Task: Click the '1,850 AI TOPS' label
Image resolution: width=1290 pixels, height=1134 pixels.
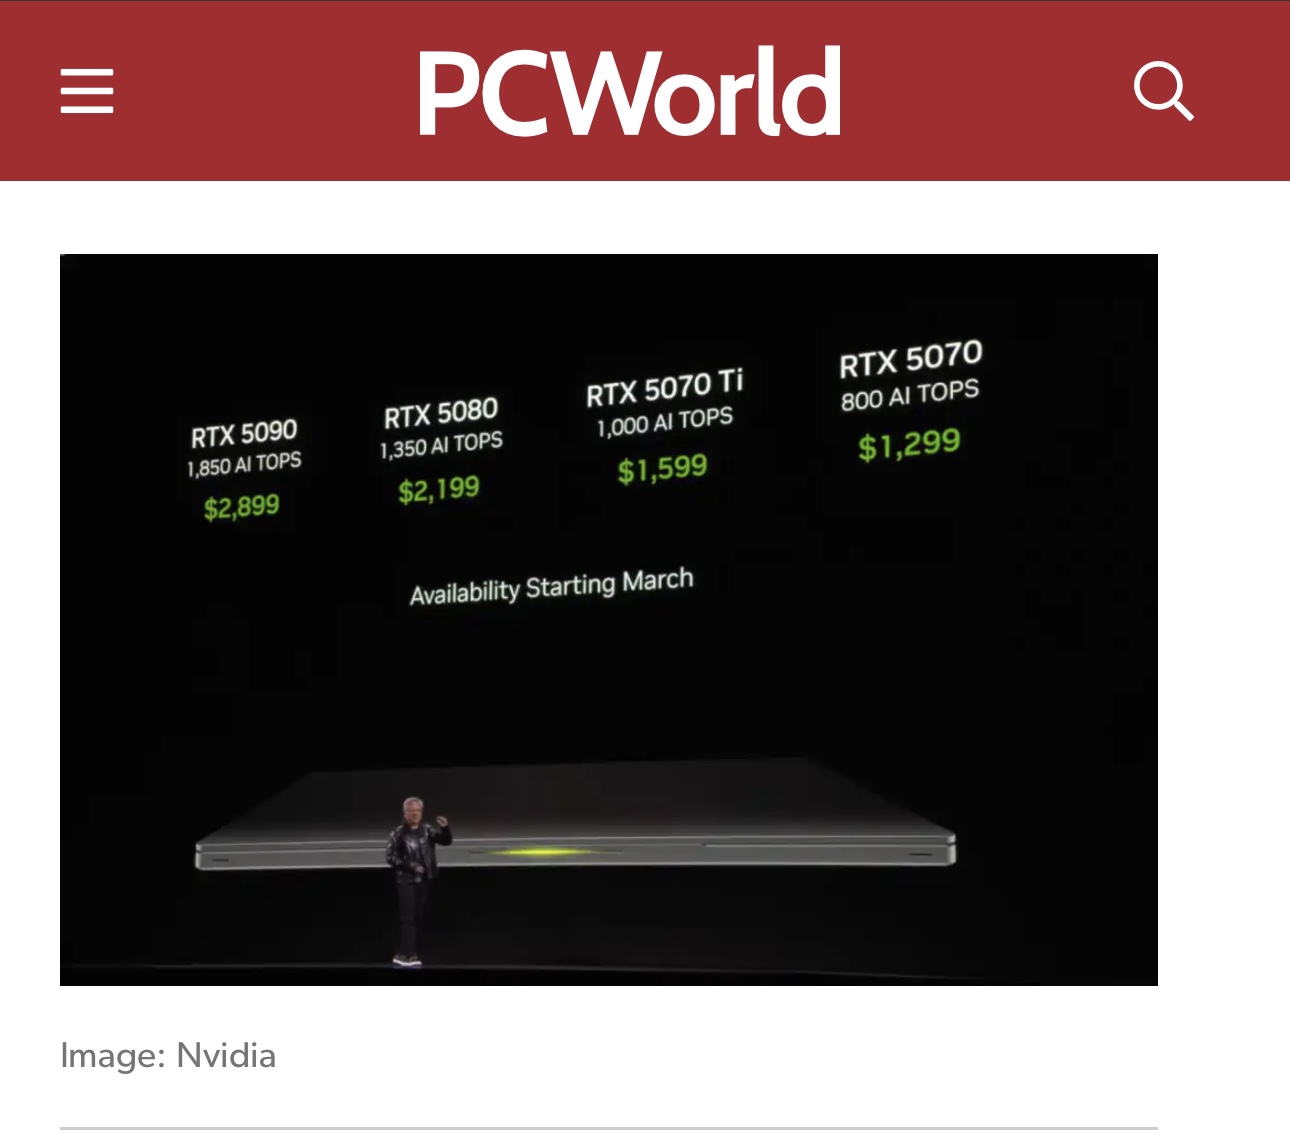Action: pos(244,465)
